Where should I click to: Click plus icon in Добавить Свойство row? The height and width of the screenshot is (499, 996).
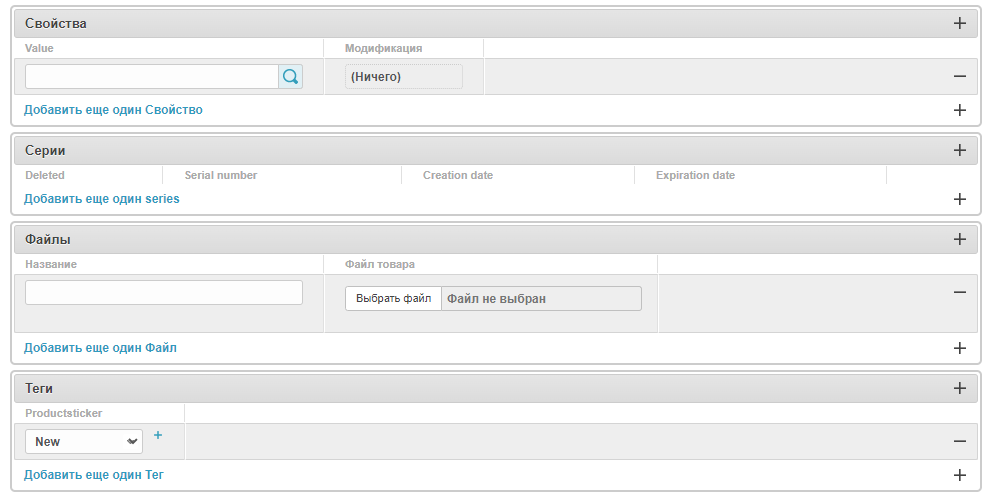(960, 110)
